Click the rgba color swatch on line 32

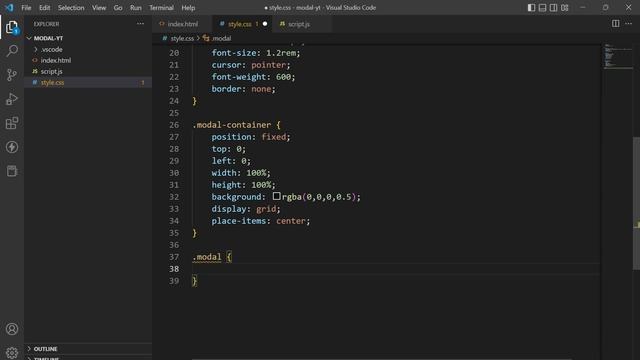[x=276, y=196]
